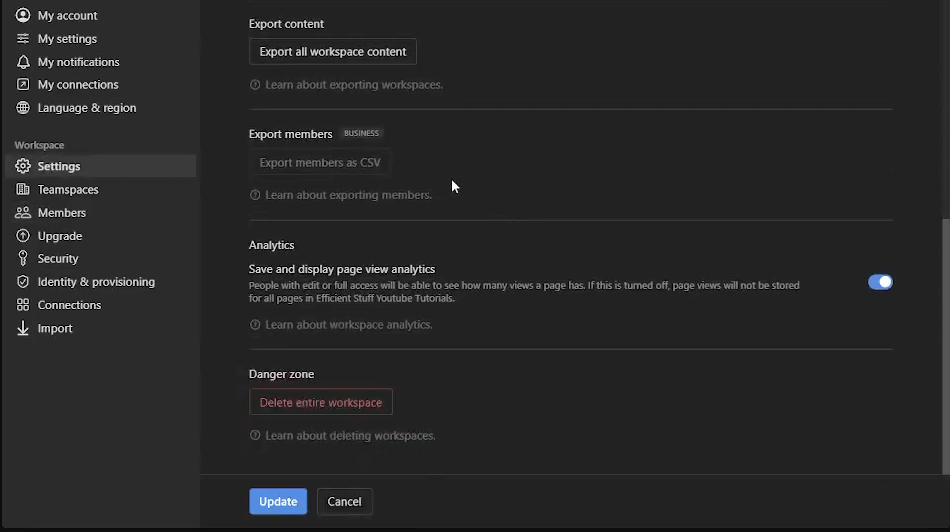Click Export all workspace content button
This screenshot has height=532, width=950.
pos(333,52)
